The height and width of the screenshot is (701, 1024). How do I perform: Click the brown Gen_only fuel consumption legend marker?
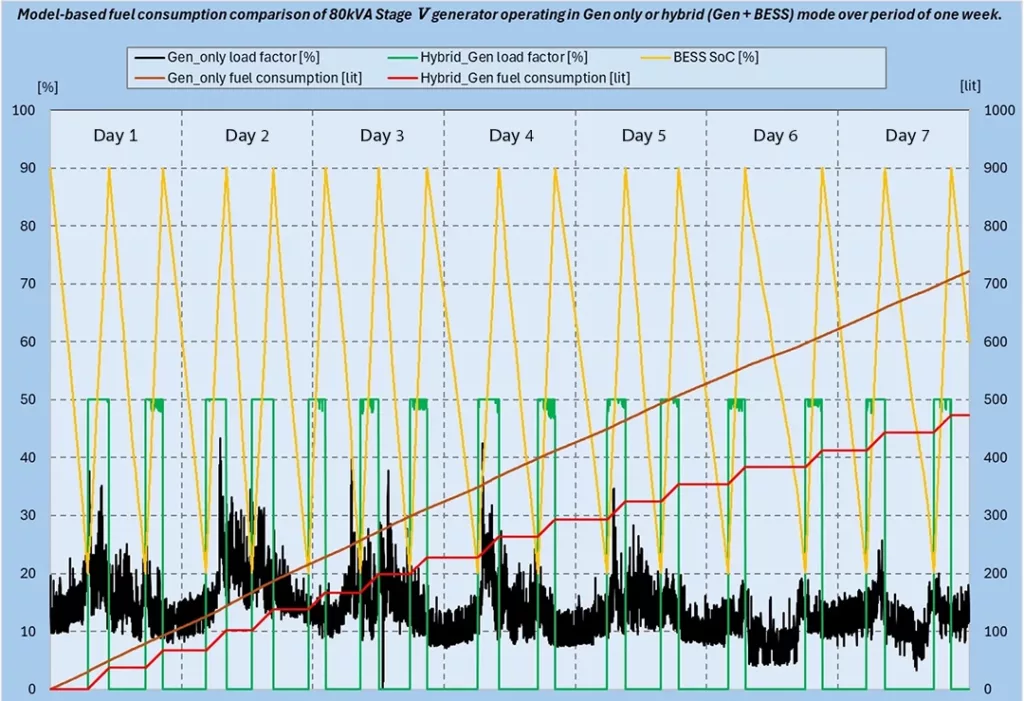pyautogui.click(x=148, y=76)
